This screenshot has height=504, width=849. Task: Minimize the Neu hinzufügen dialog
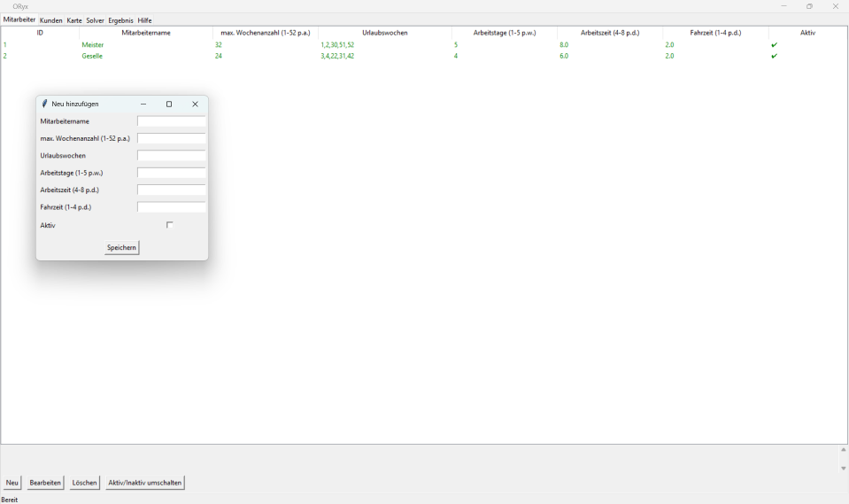pos(143,104)
